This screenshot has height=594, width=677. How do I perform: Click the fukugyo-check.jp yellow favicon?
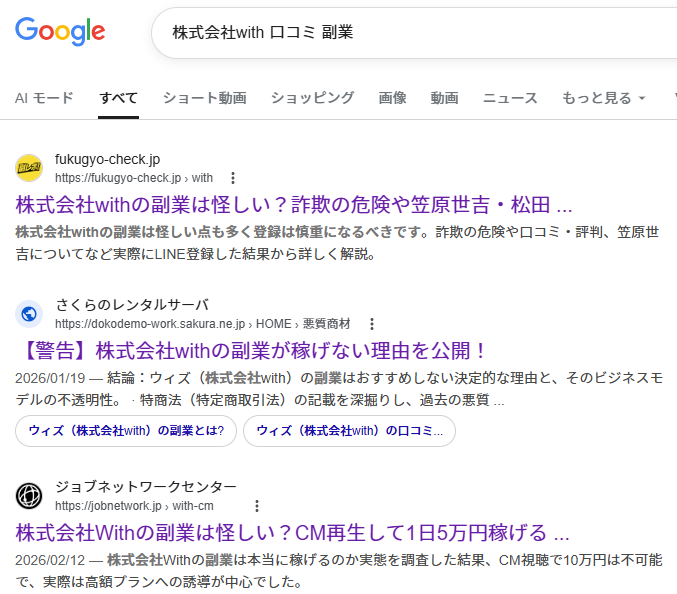(29, 168)
